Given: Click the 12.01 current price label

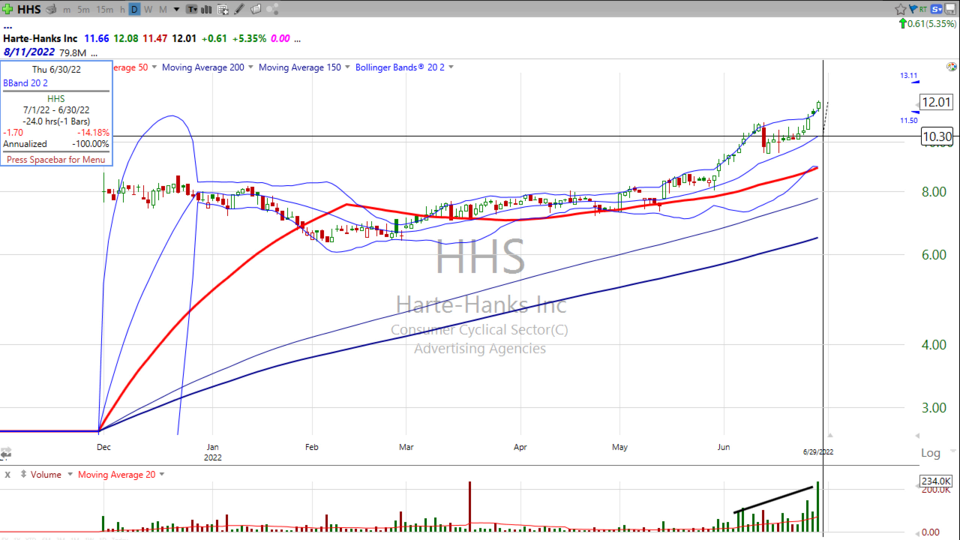Looking at the screenshot, I should tap(936, 102).
